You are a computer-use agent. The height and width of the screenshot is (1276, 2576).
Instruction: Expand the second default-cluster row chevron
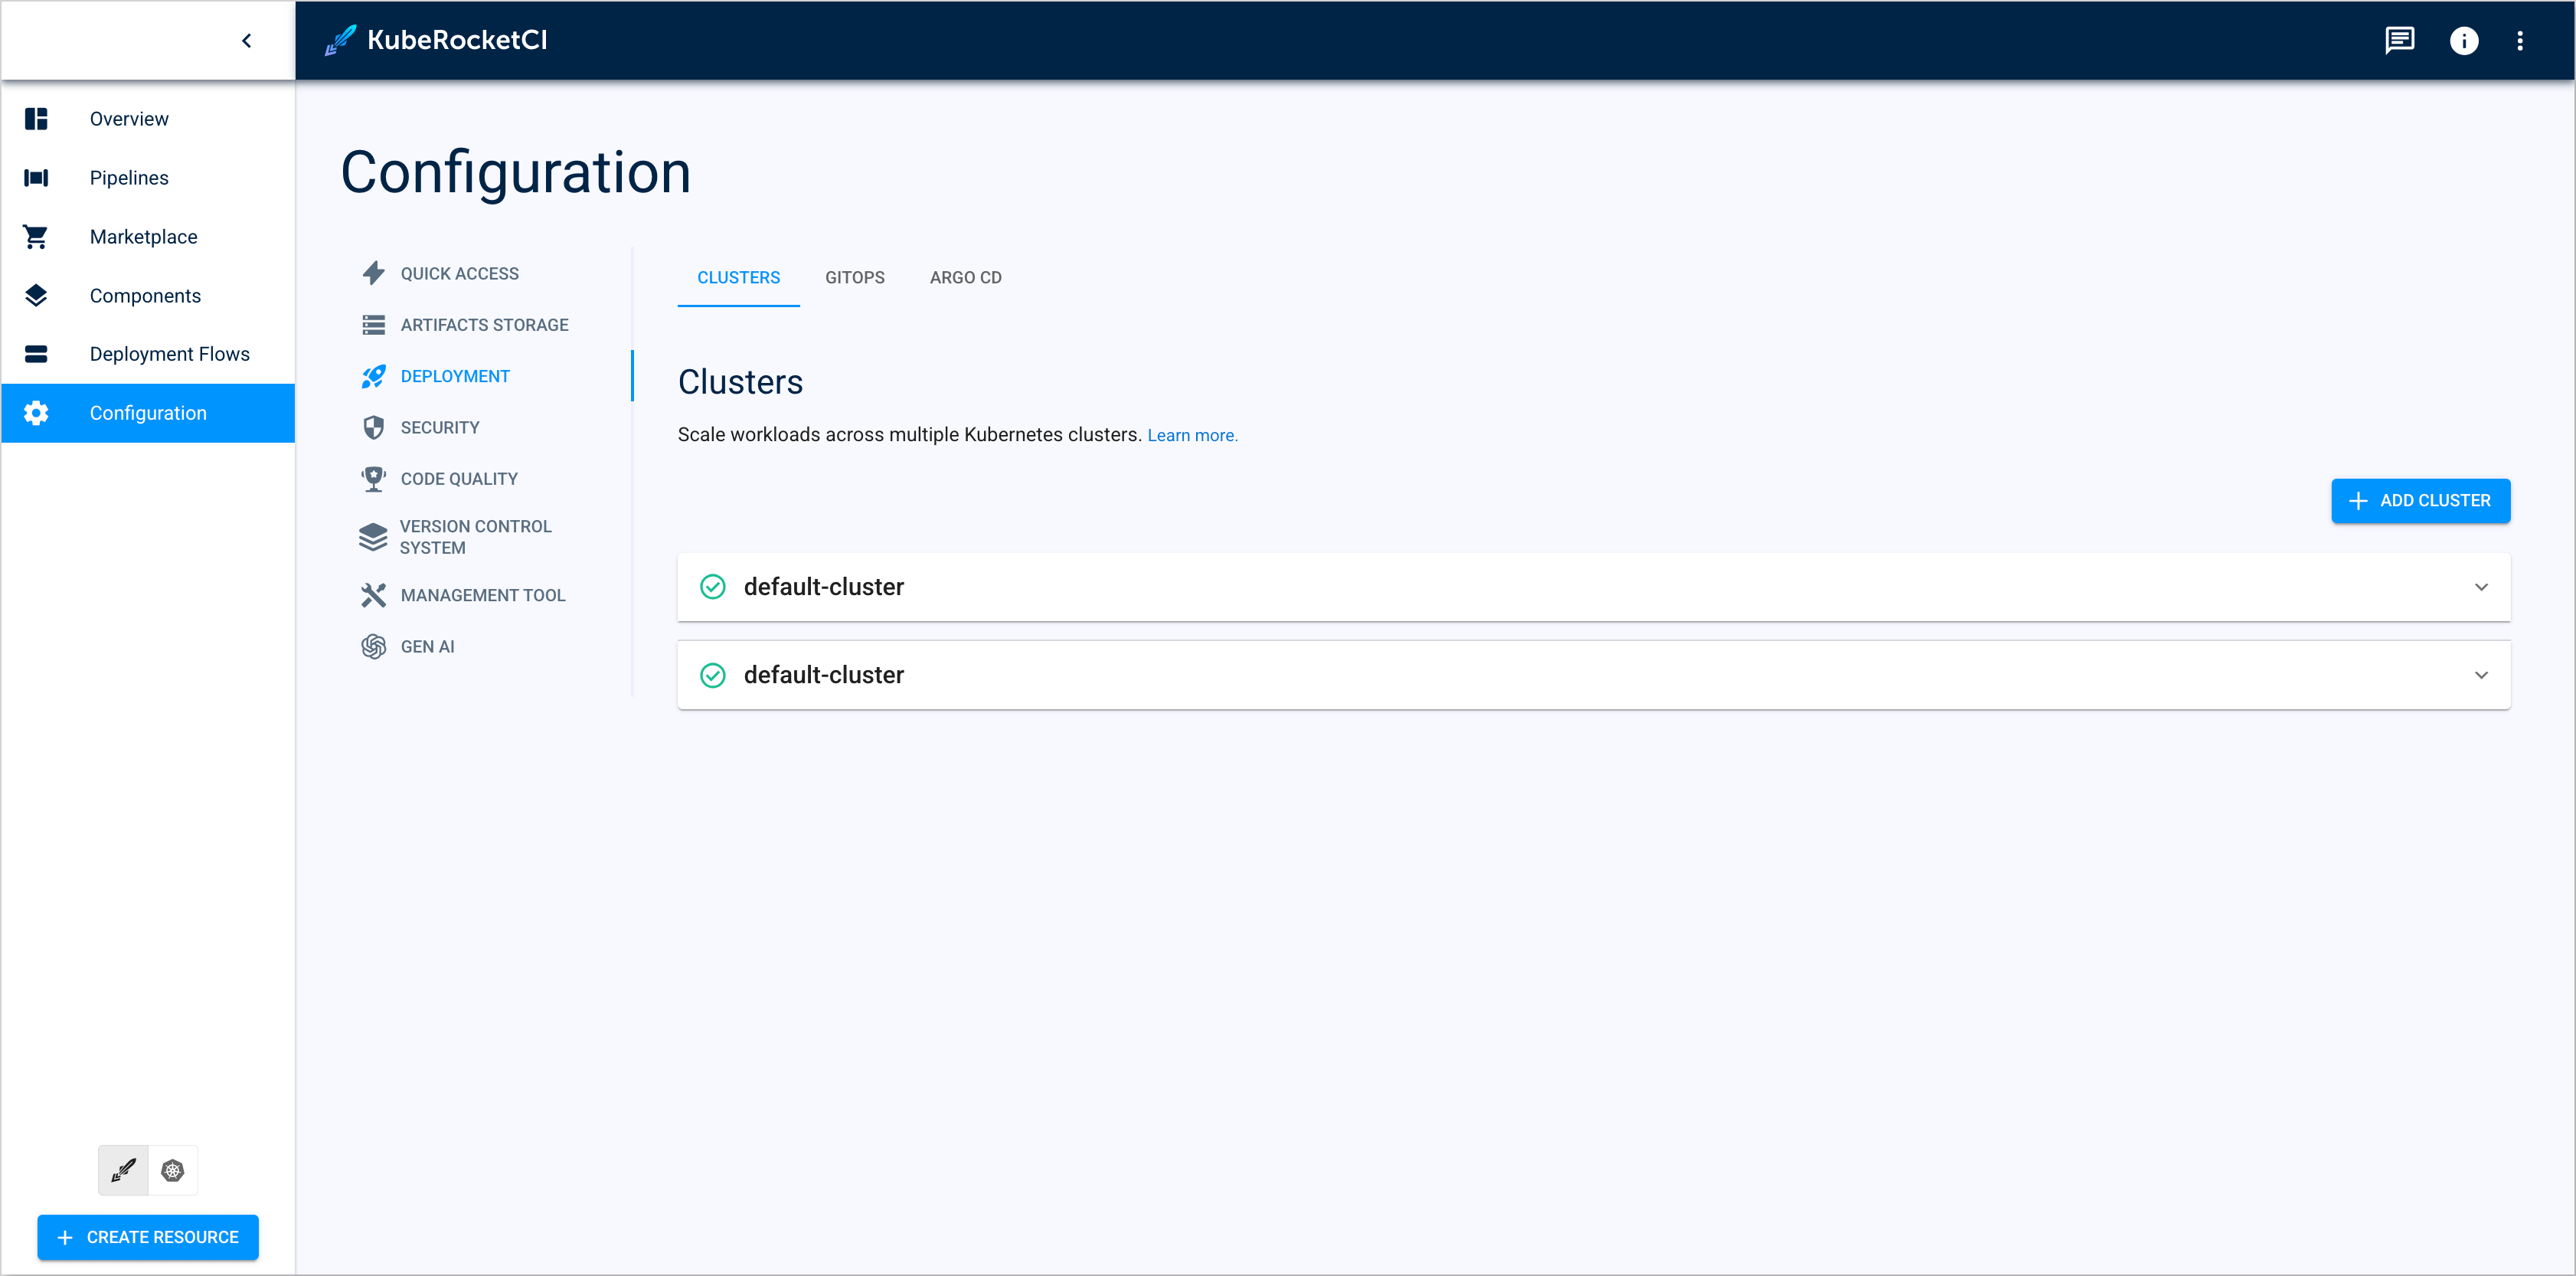pos(2480,675)
